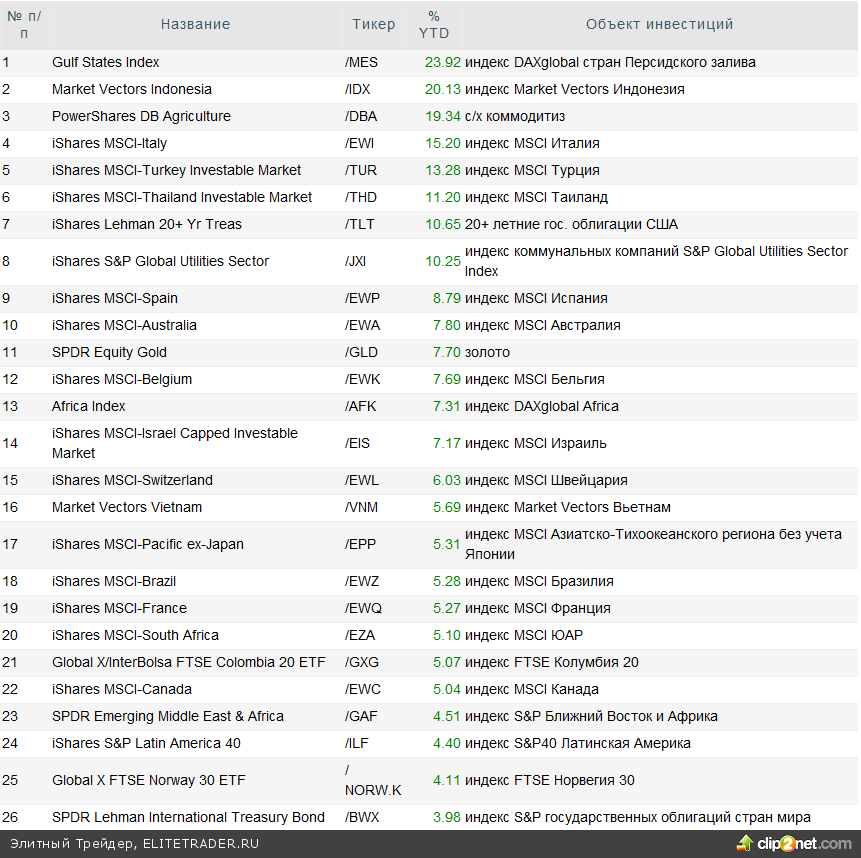861x858 pixels.
Task: Click the /BWX ticker cell
Action: click(362, 817)
